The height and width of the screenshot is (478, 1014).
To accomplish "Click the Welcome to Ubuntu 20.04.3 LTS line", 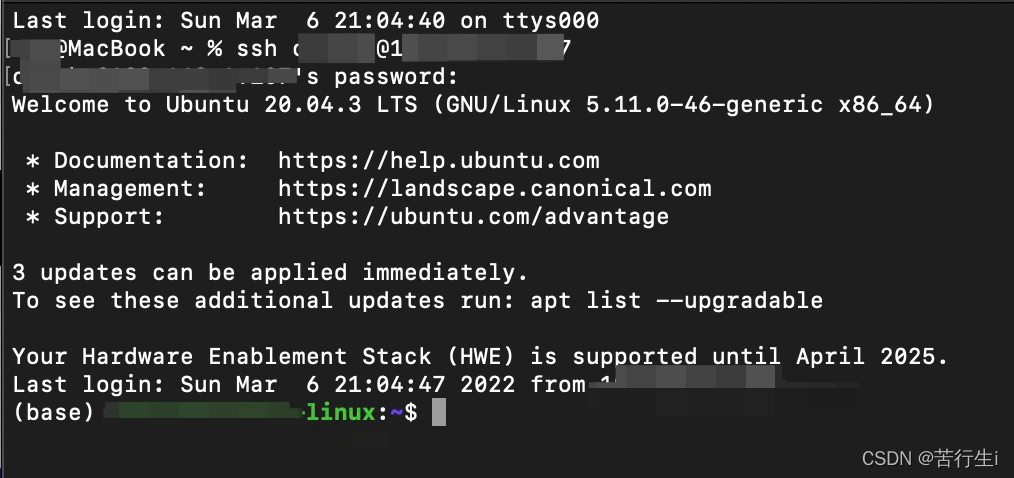I will click(x=473, y=105).
